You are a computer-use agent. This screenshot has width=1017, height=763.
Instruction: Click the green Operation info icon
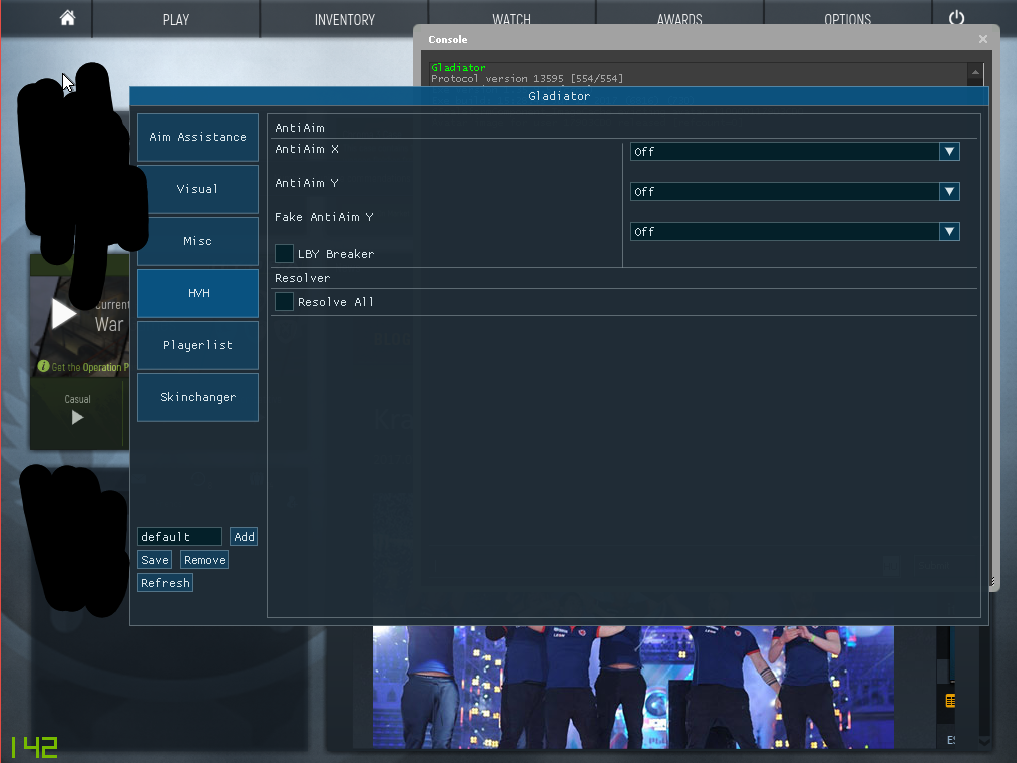click(x=43, y=367)
